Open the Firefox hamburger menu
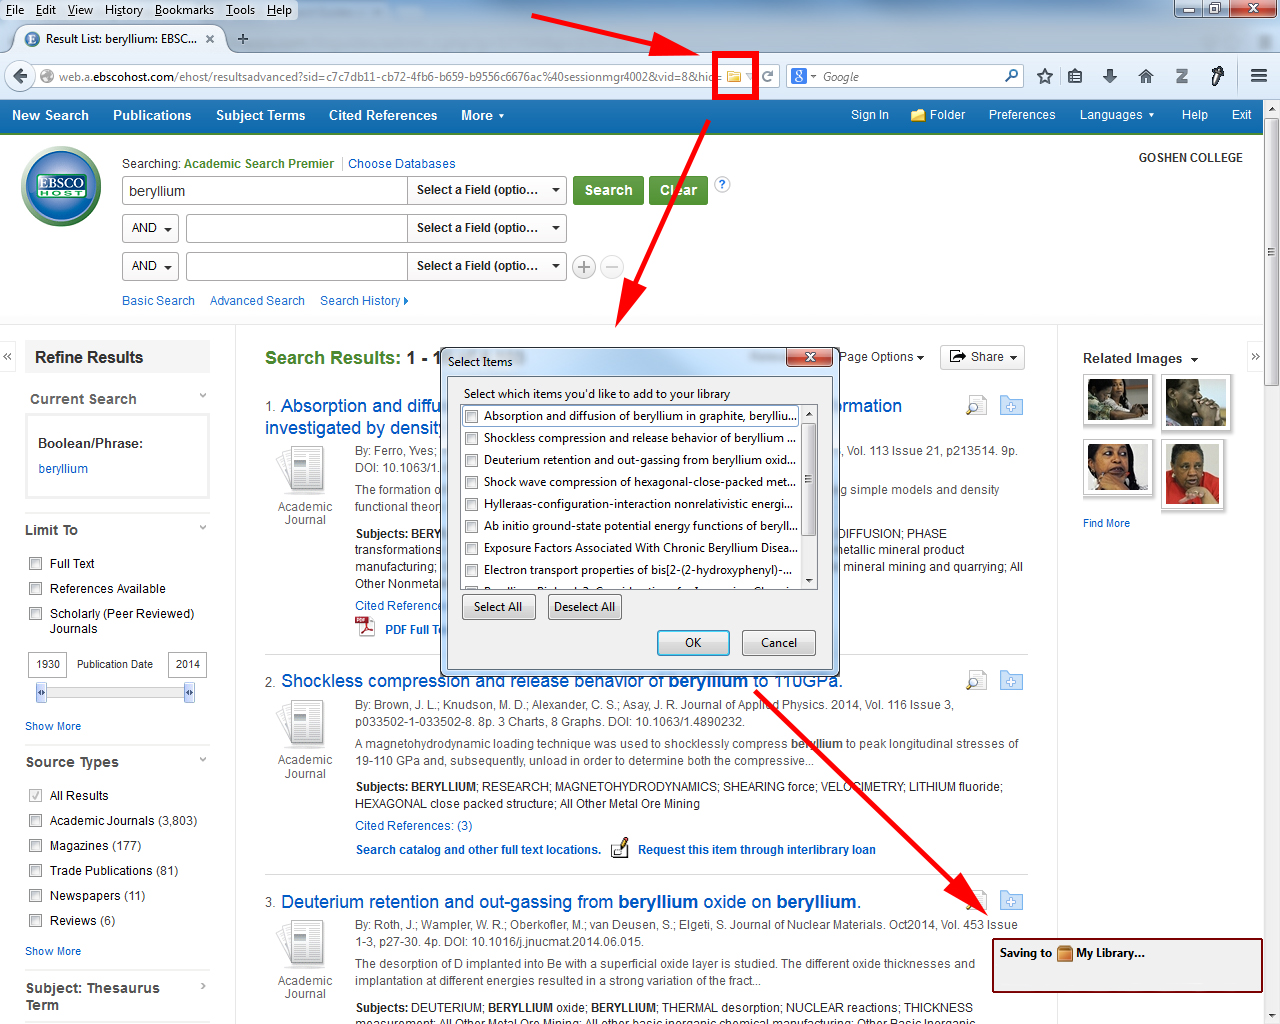The width and height of the screenshot is (1280, 1024). [1259, 76]
